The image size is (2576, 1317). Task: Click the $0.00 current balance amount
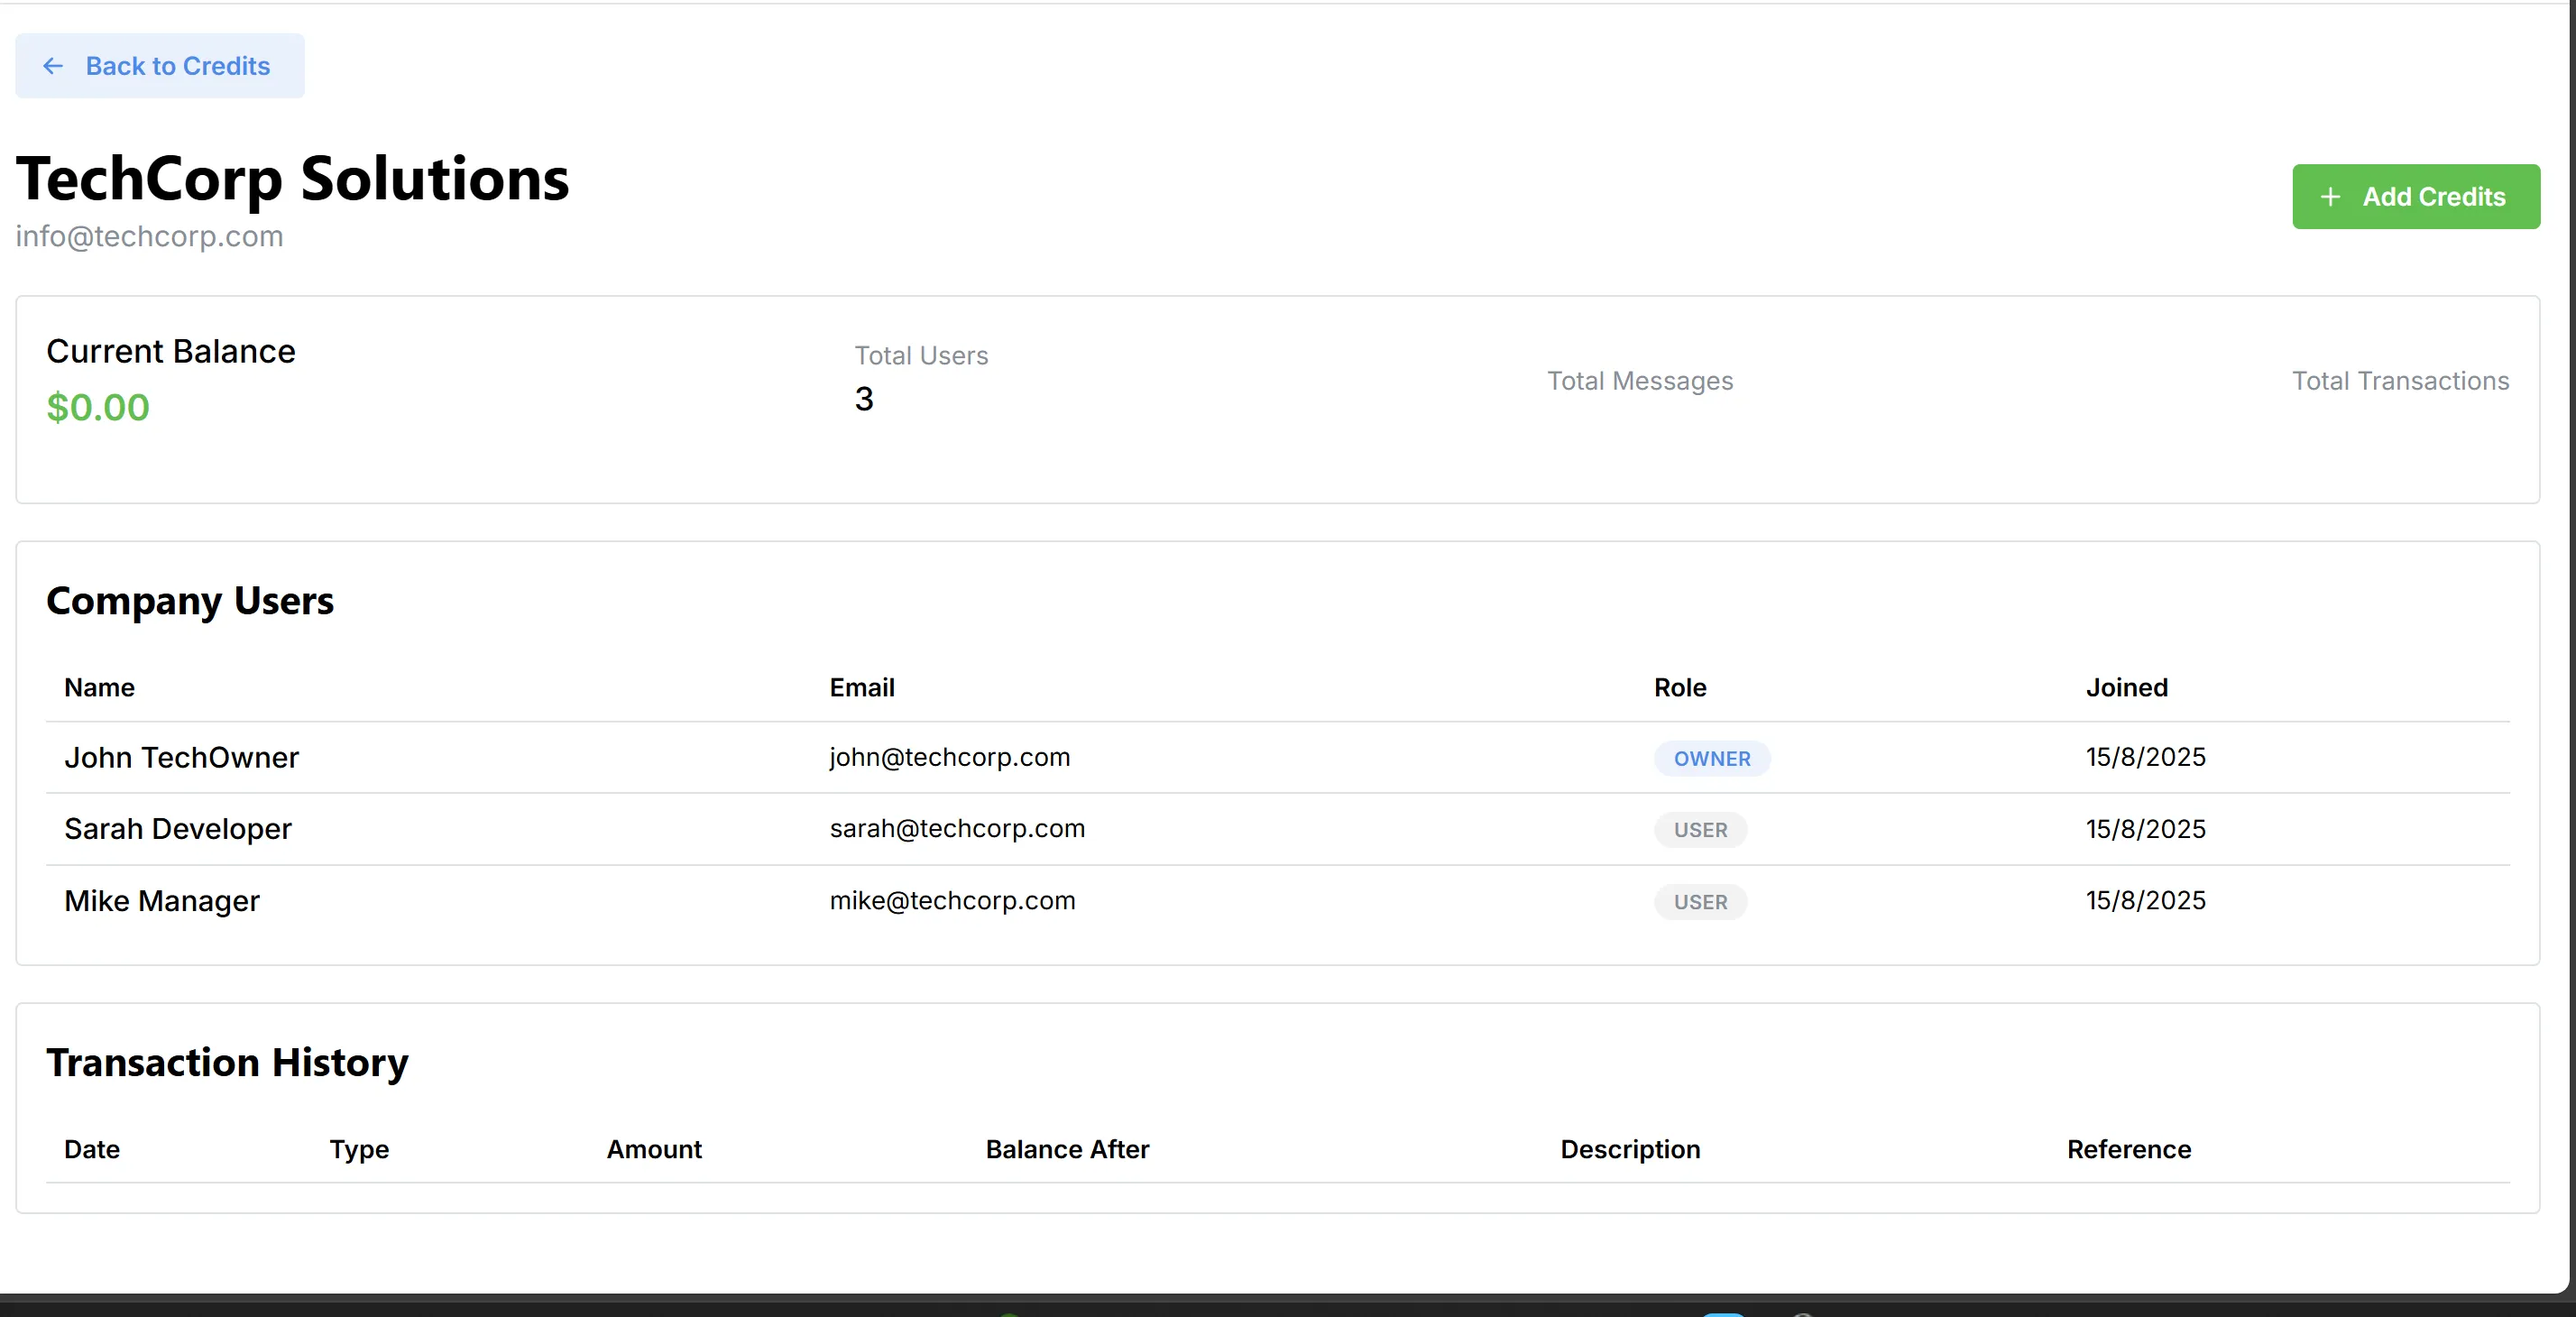(x=98, y=408)
